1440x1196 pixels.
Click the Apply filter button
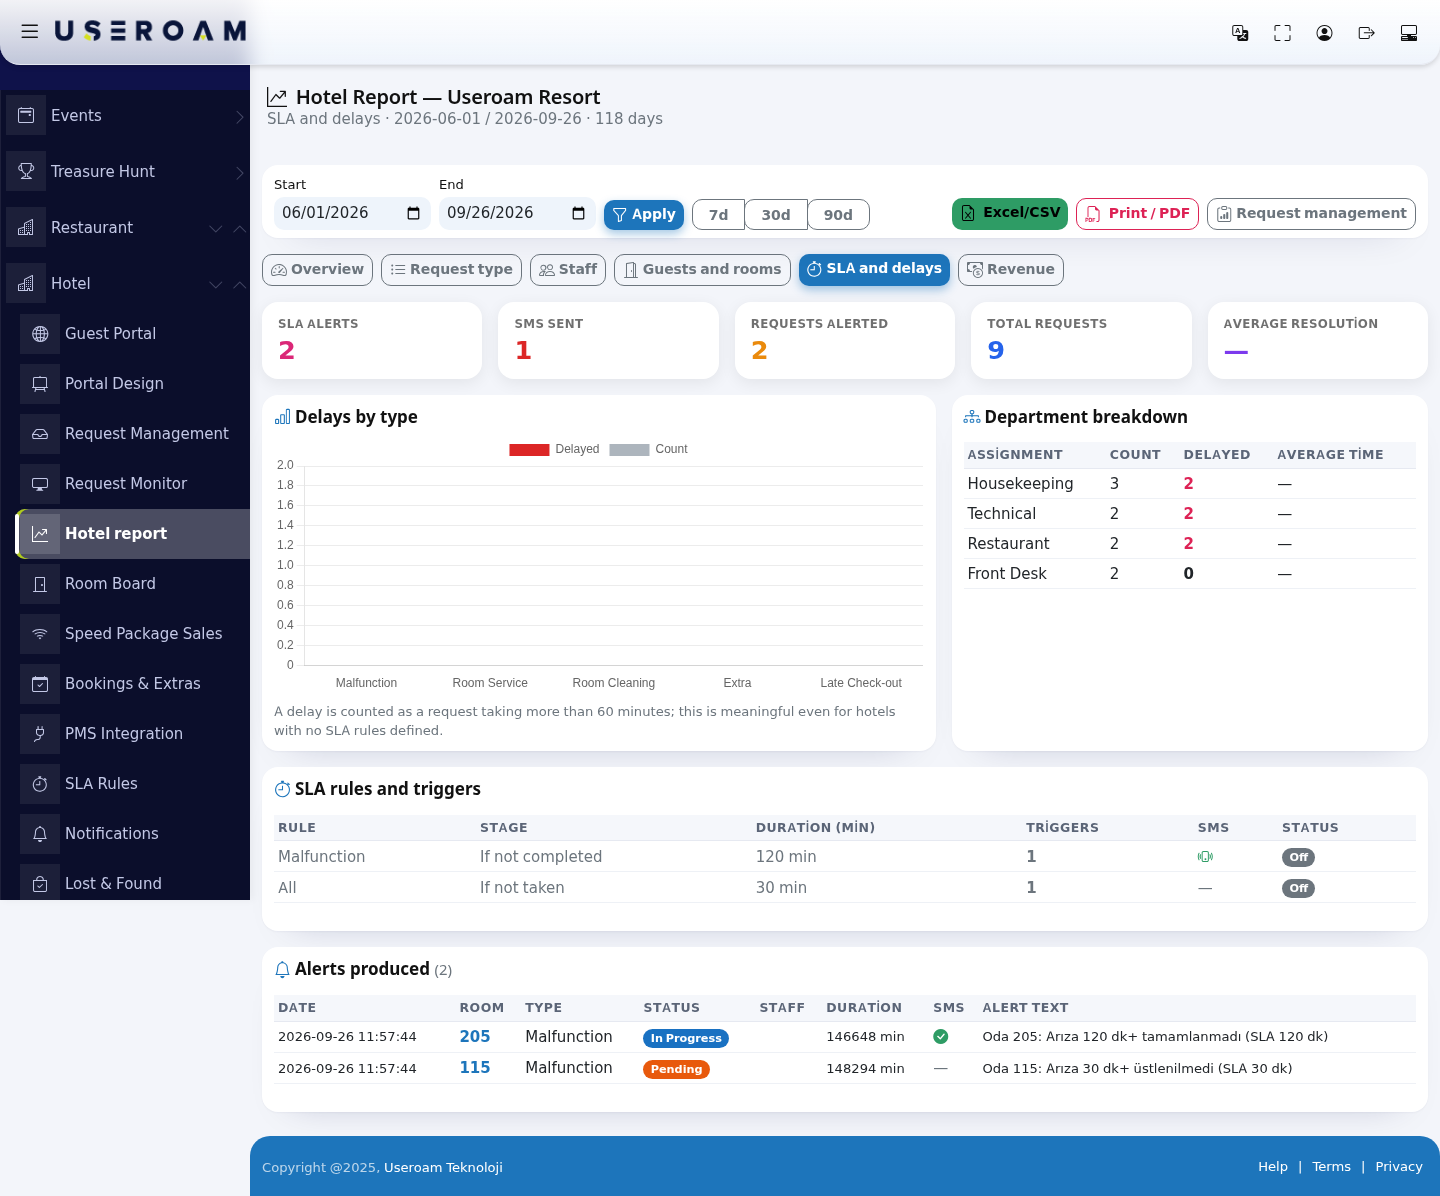644,214
